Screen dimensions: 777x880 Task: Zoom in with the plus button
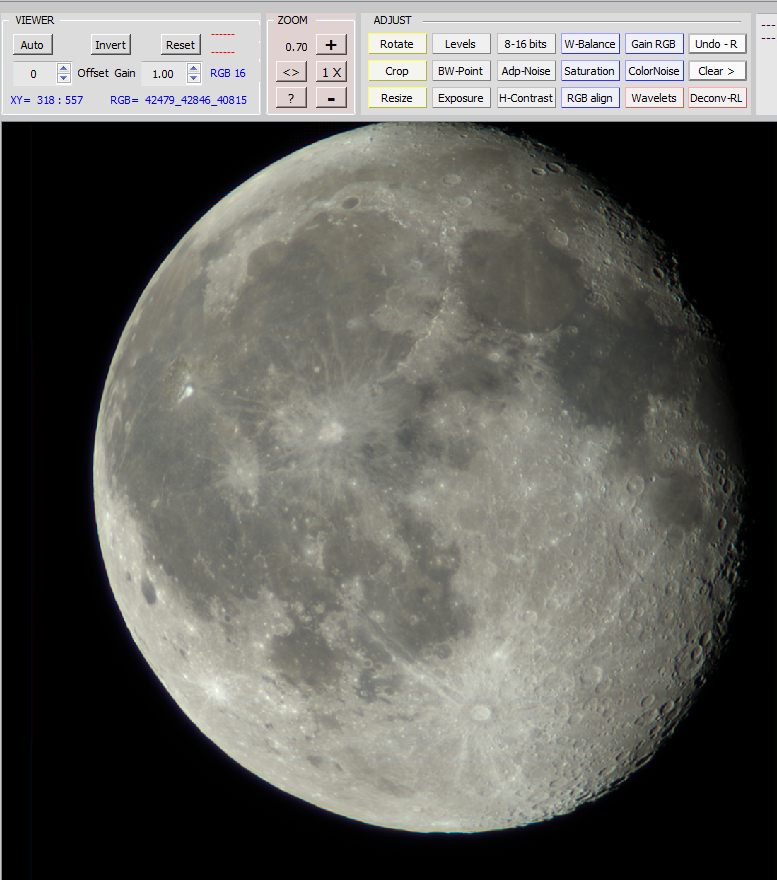tap(331, 45)
